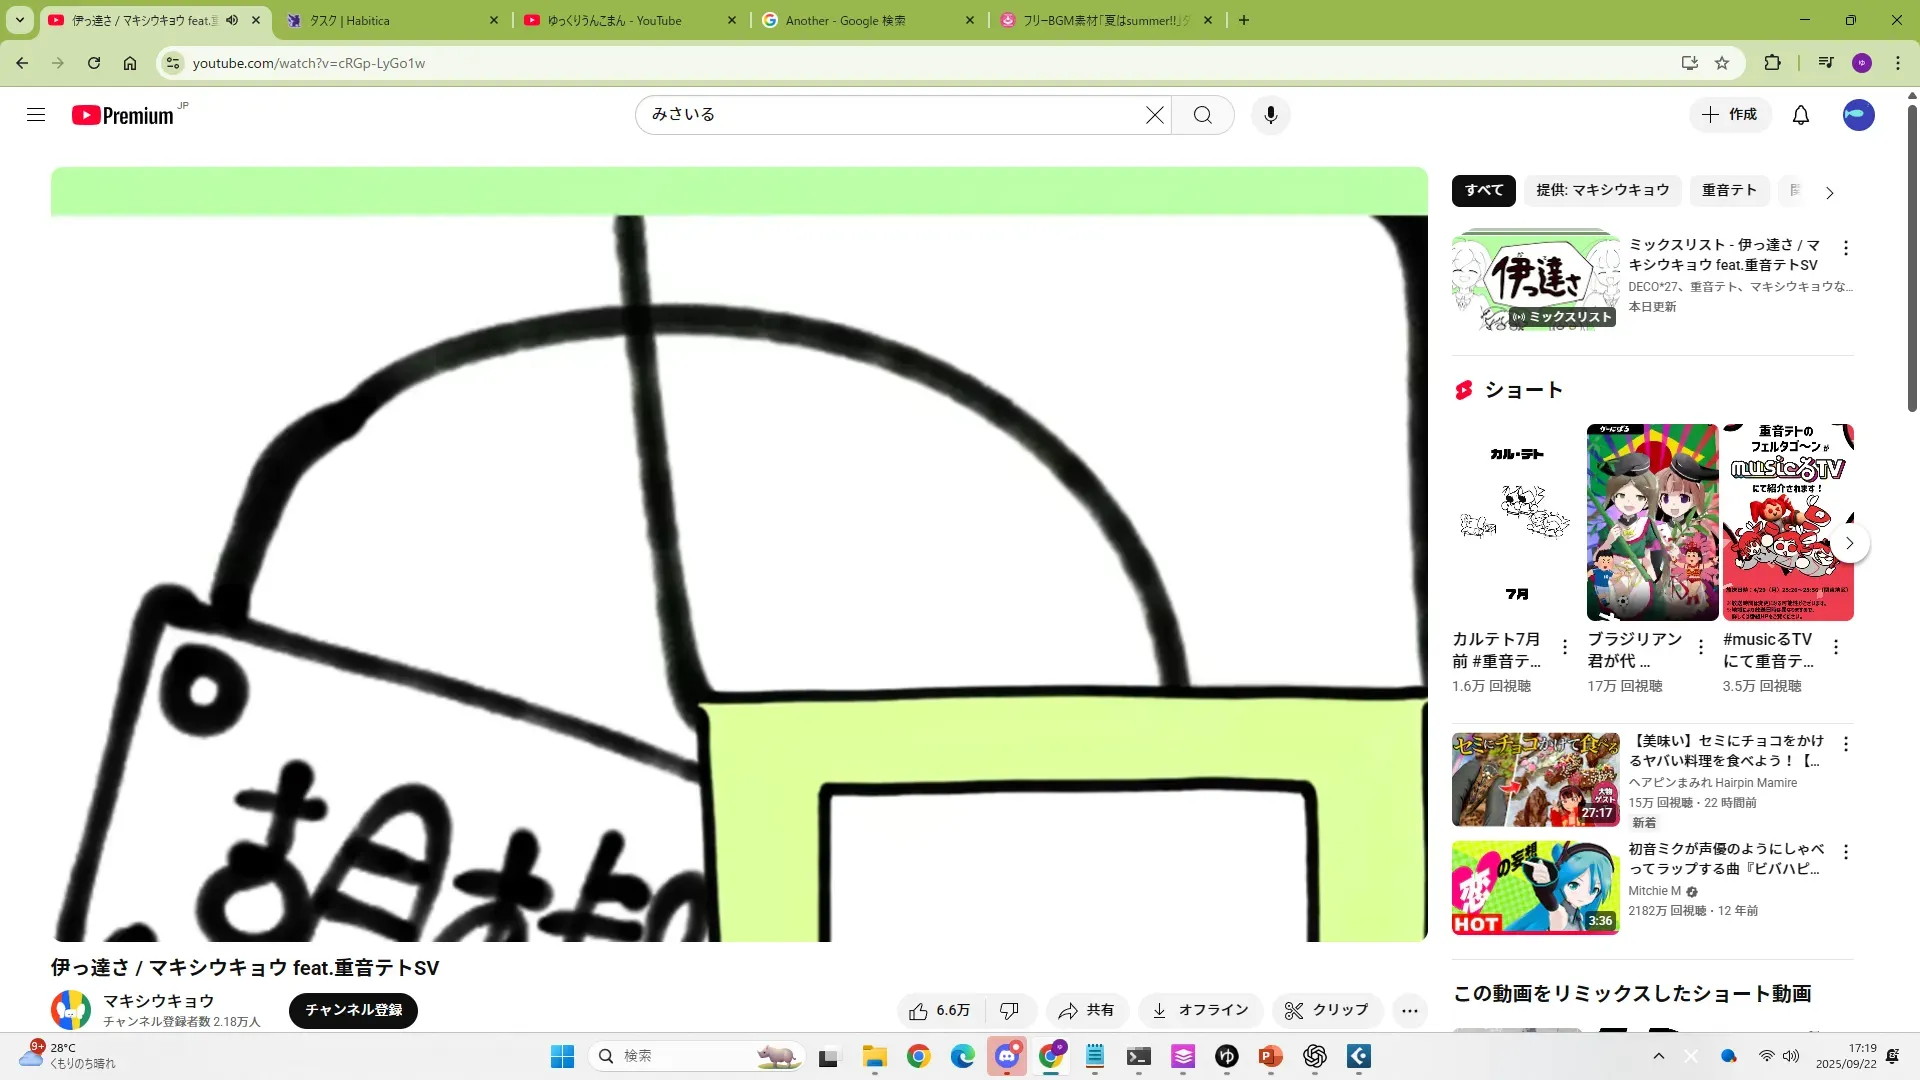Clear the search box with X
The width and height of the screenshot is (1920, 1080).
(x=1154, y=115)
